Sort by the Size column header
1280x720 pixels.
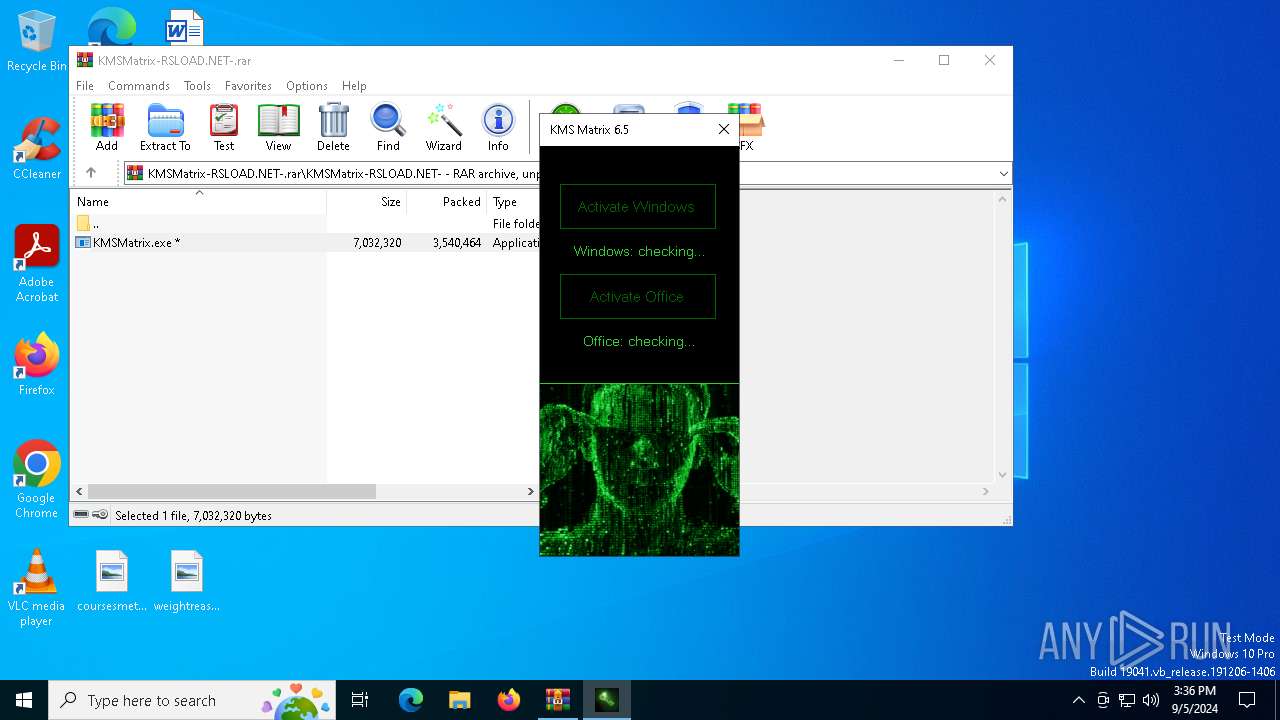click(x=367, y=202)
